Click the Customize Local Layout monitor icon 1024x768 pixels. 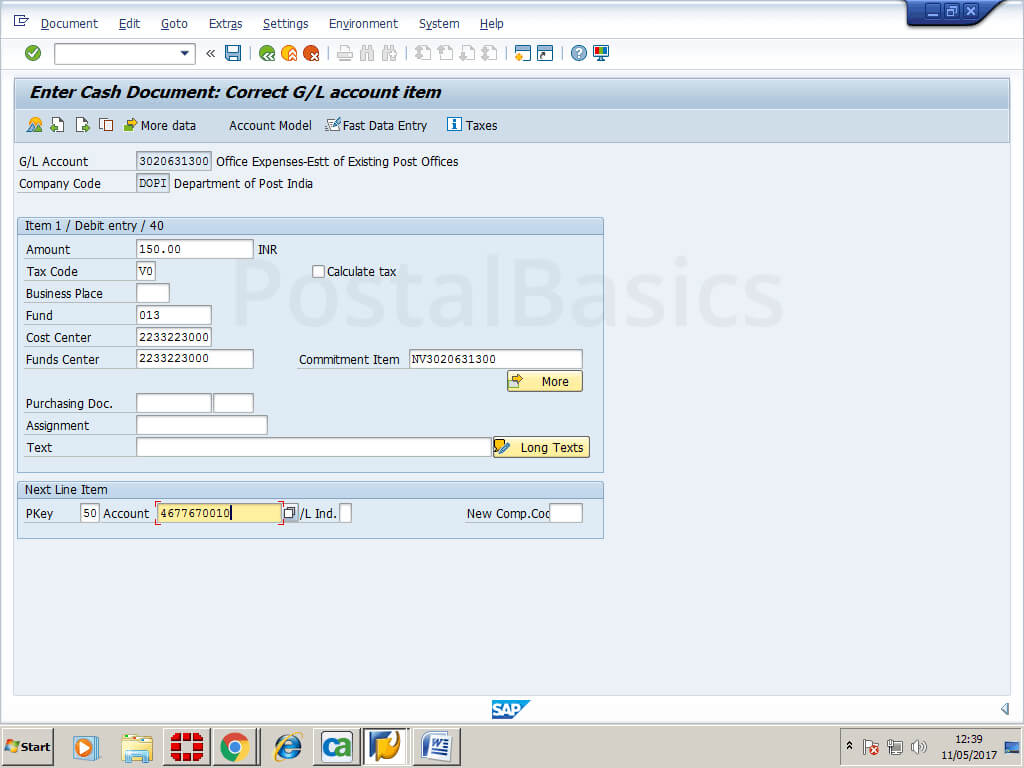[601, 53]
